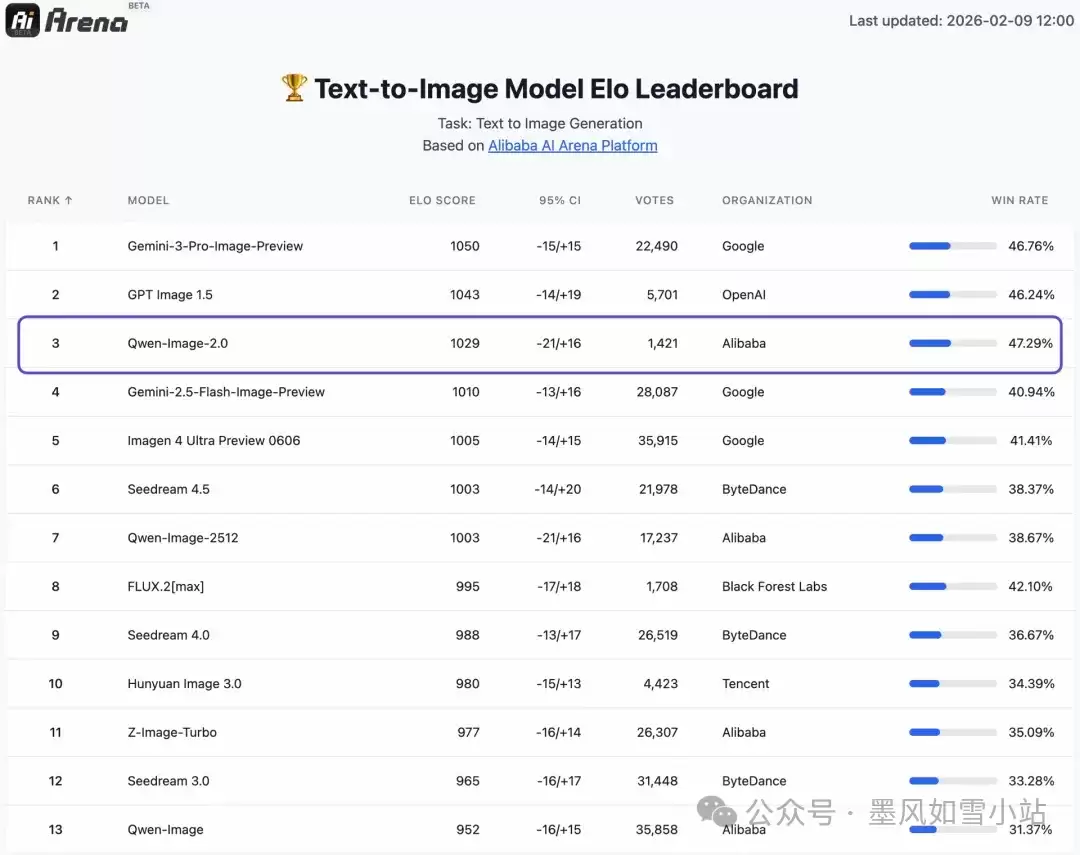Select the highlighted Qwen-Image-2.0 row
The width and height of the screenshot is (1080, 855).
pos(540,344)
